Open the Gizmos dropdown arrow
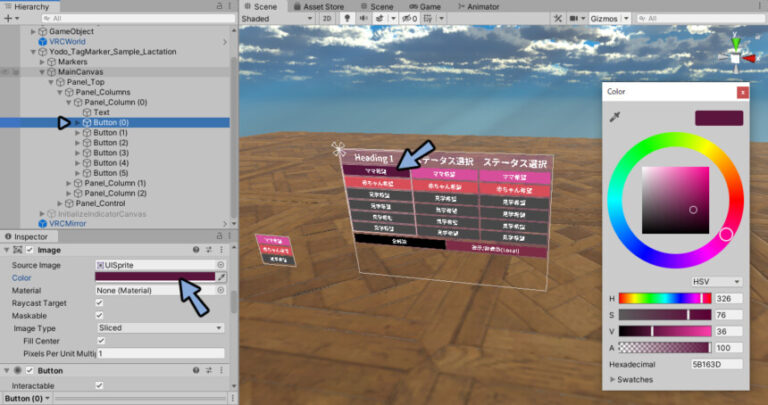Image resolution: width=768 pixels, height=405 pixels. [626, 19]
